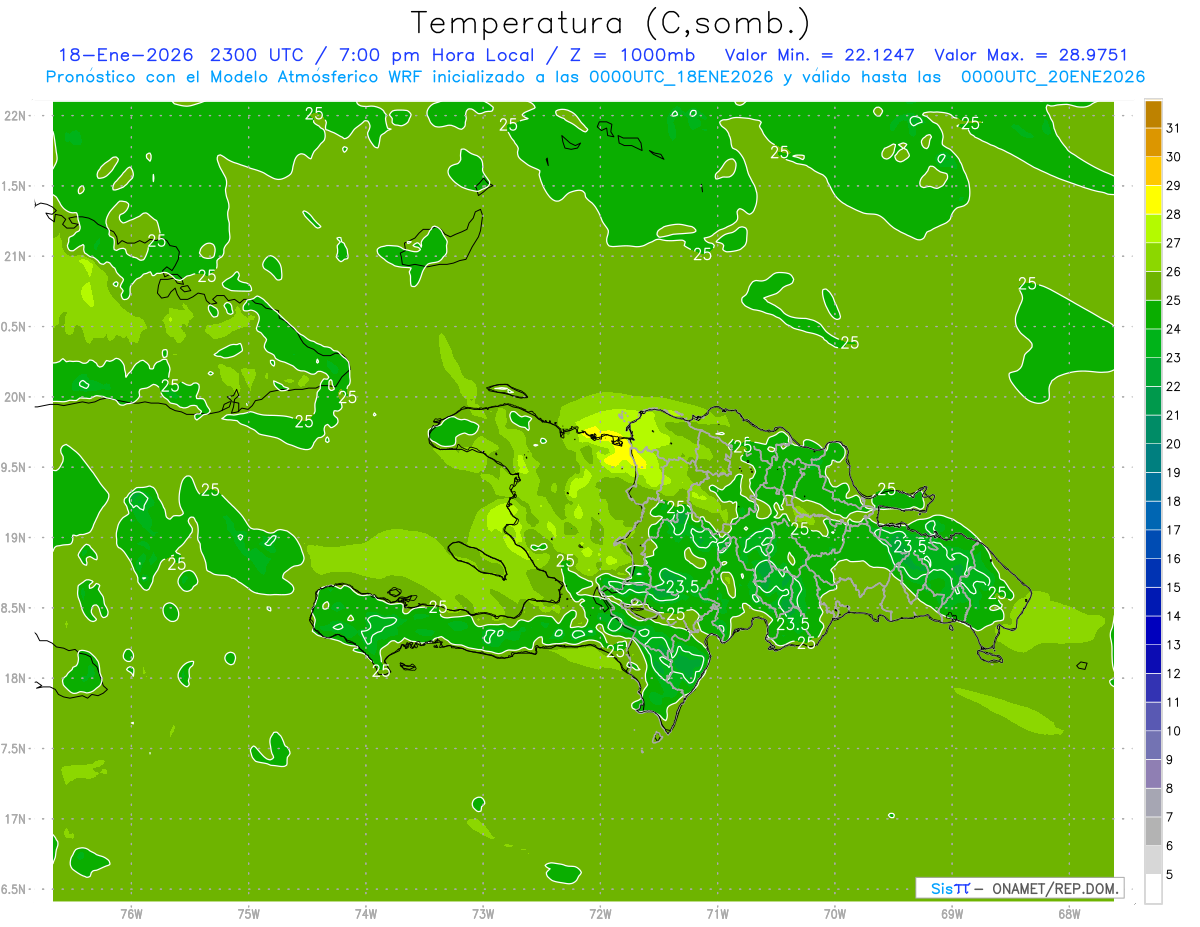The height and width of the screenshot is (927, 1200).
Task: Click the '21N' latitude axis label
Action: click(x=15, y=256)
